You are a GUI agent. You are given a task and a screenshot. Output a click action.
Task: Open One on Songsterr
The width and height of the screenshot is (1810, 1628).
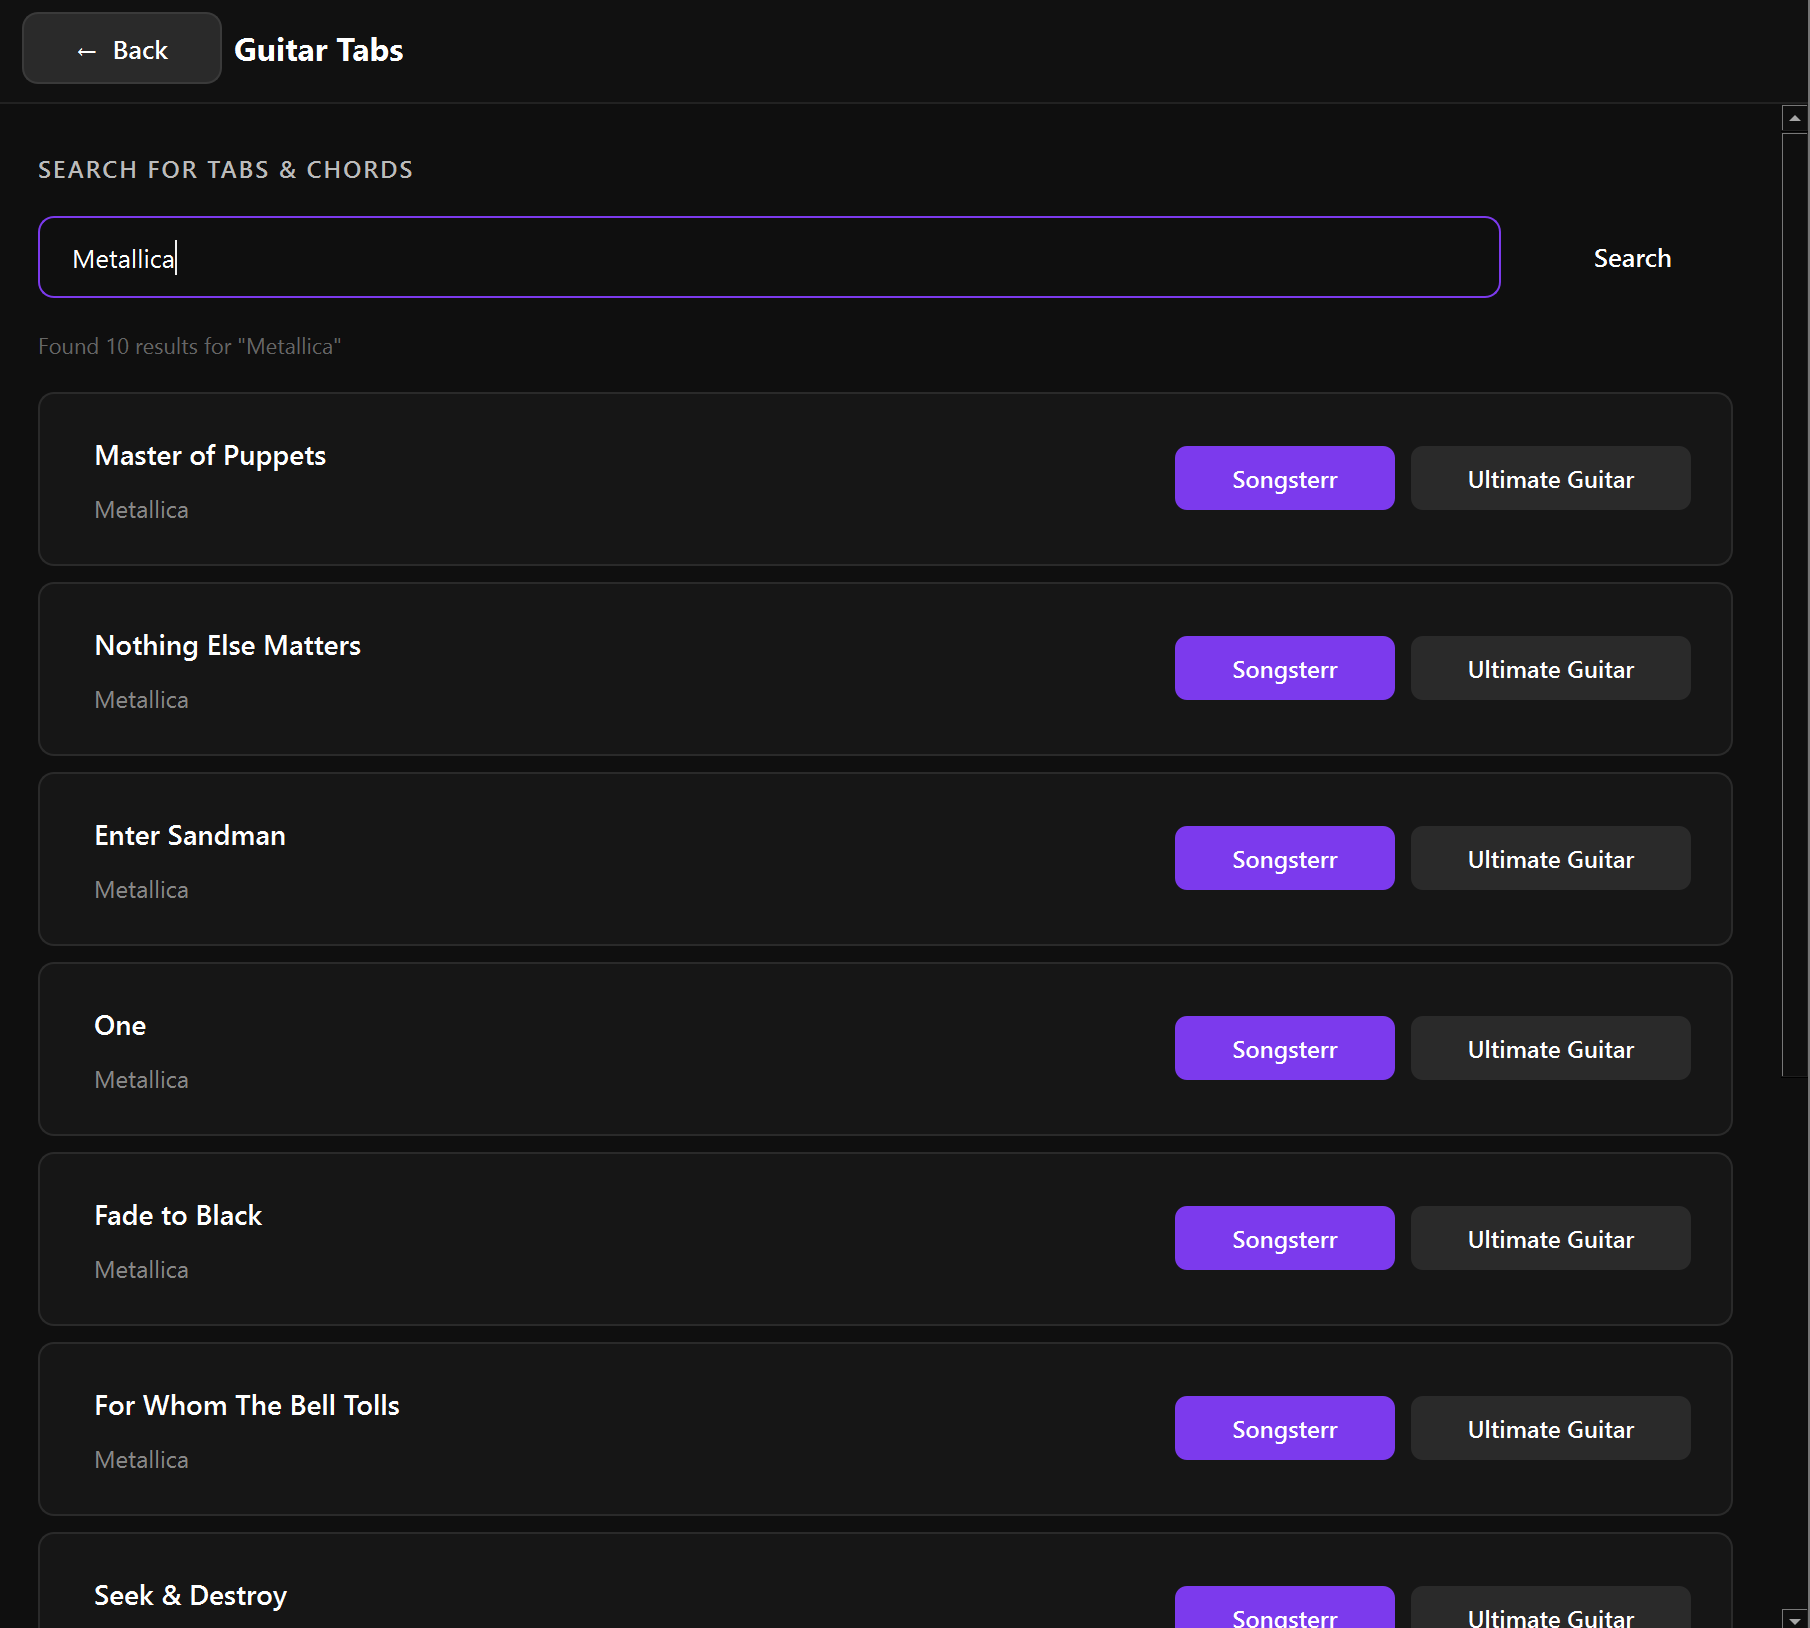tap(1284, 1049)
